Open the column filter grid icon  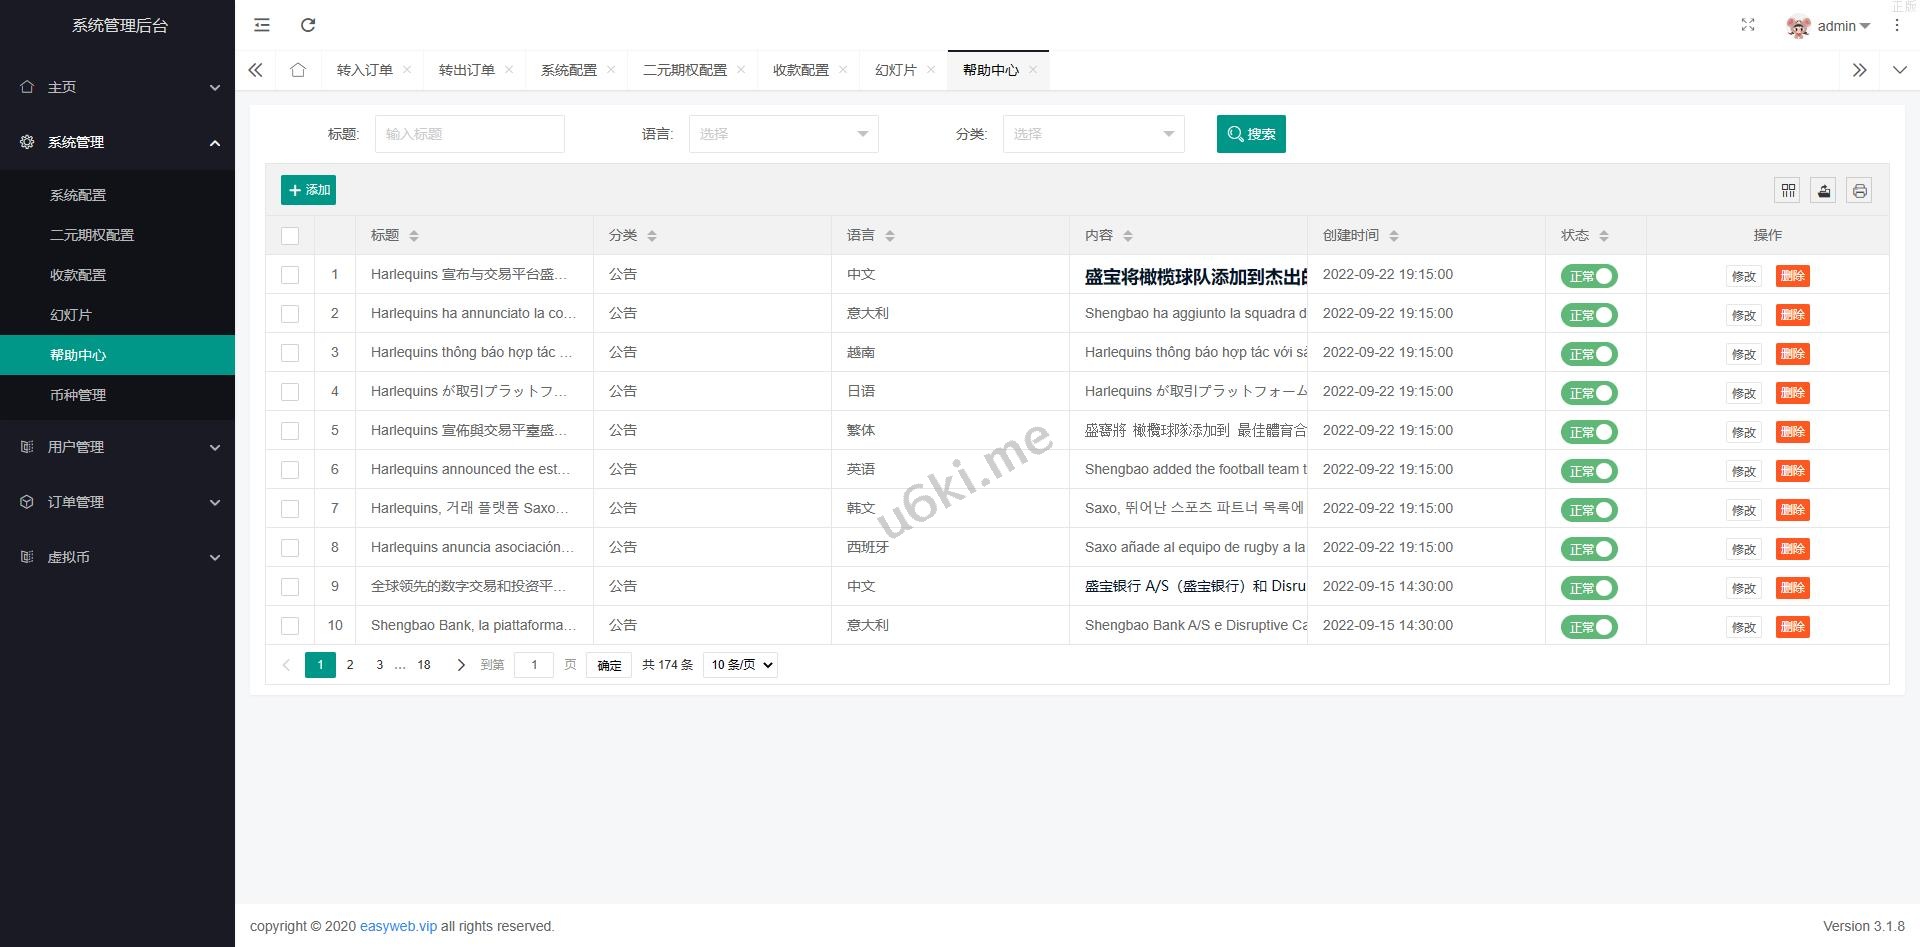[1788, 190]
